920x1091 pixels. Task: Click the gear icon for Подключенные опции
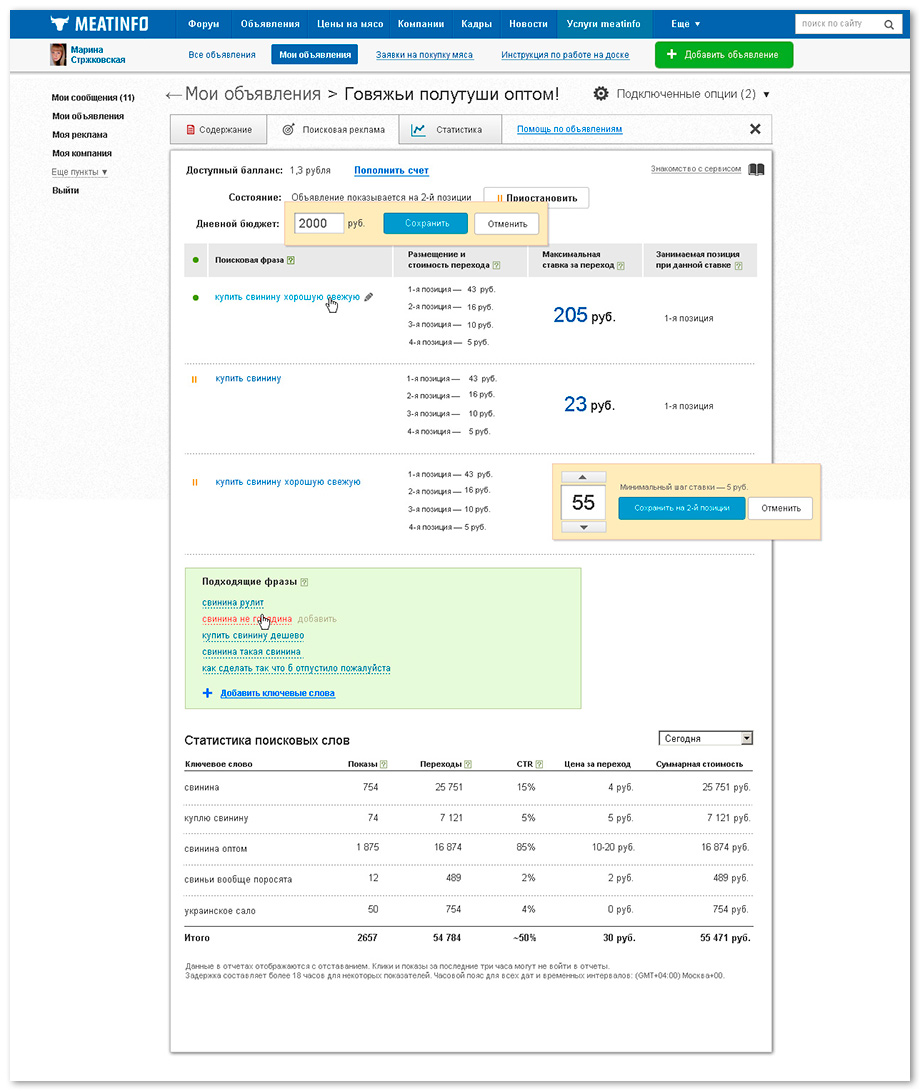(x=601, y=93)
